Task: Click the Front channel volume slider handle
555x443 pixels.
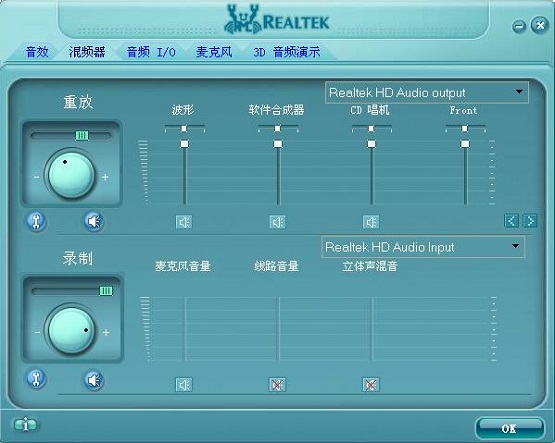Action: [x=465, y=144]
